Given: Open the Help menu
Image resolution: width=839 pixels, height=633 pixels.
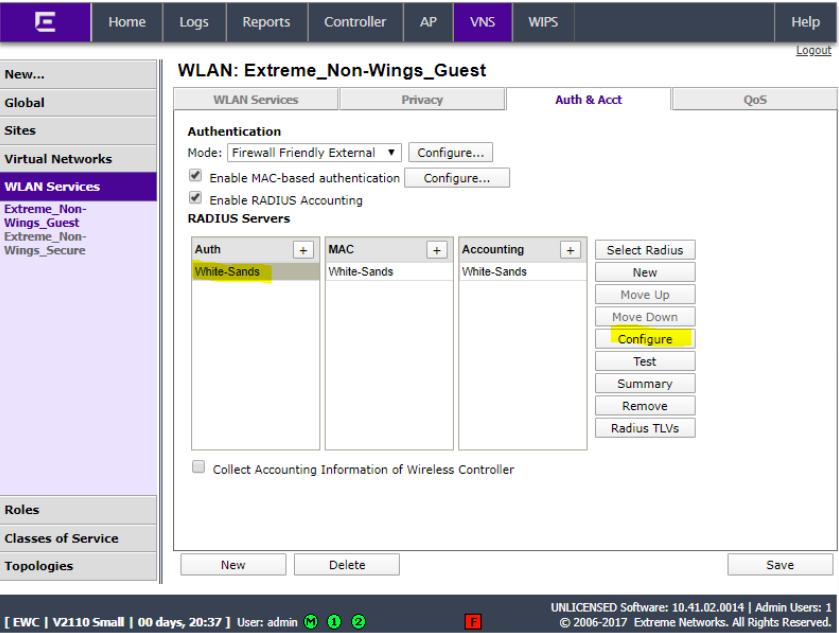Looking at the screenshot, I should click(x=805, y=22).
